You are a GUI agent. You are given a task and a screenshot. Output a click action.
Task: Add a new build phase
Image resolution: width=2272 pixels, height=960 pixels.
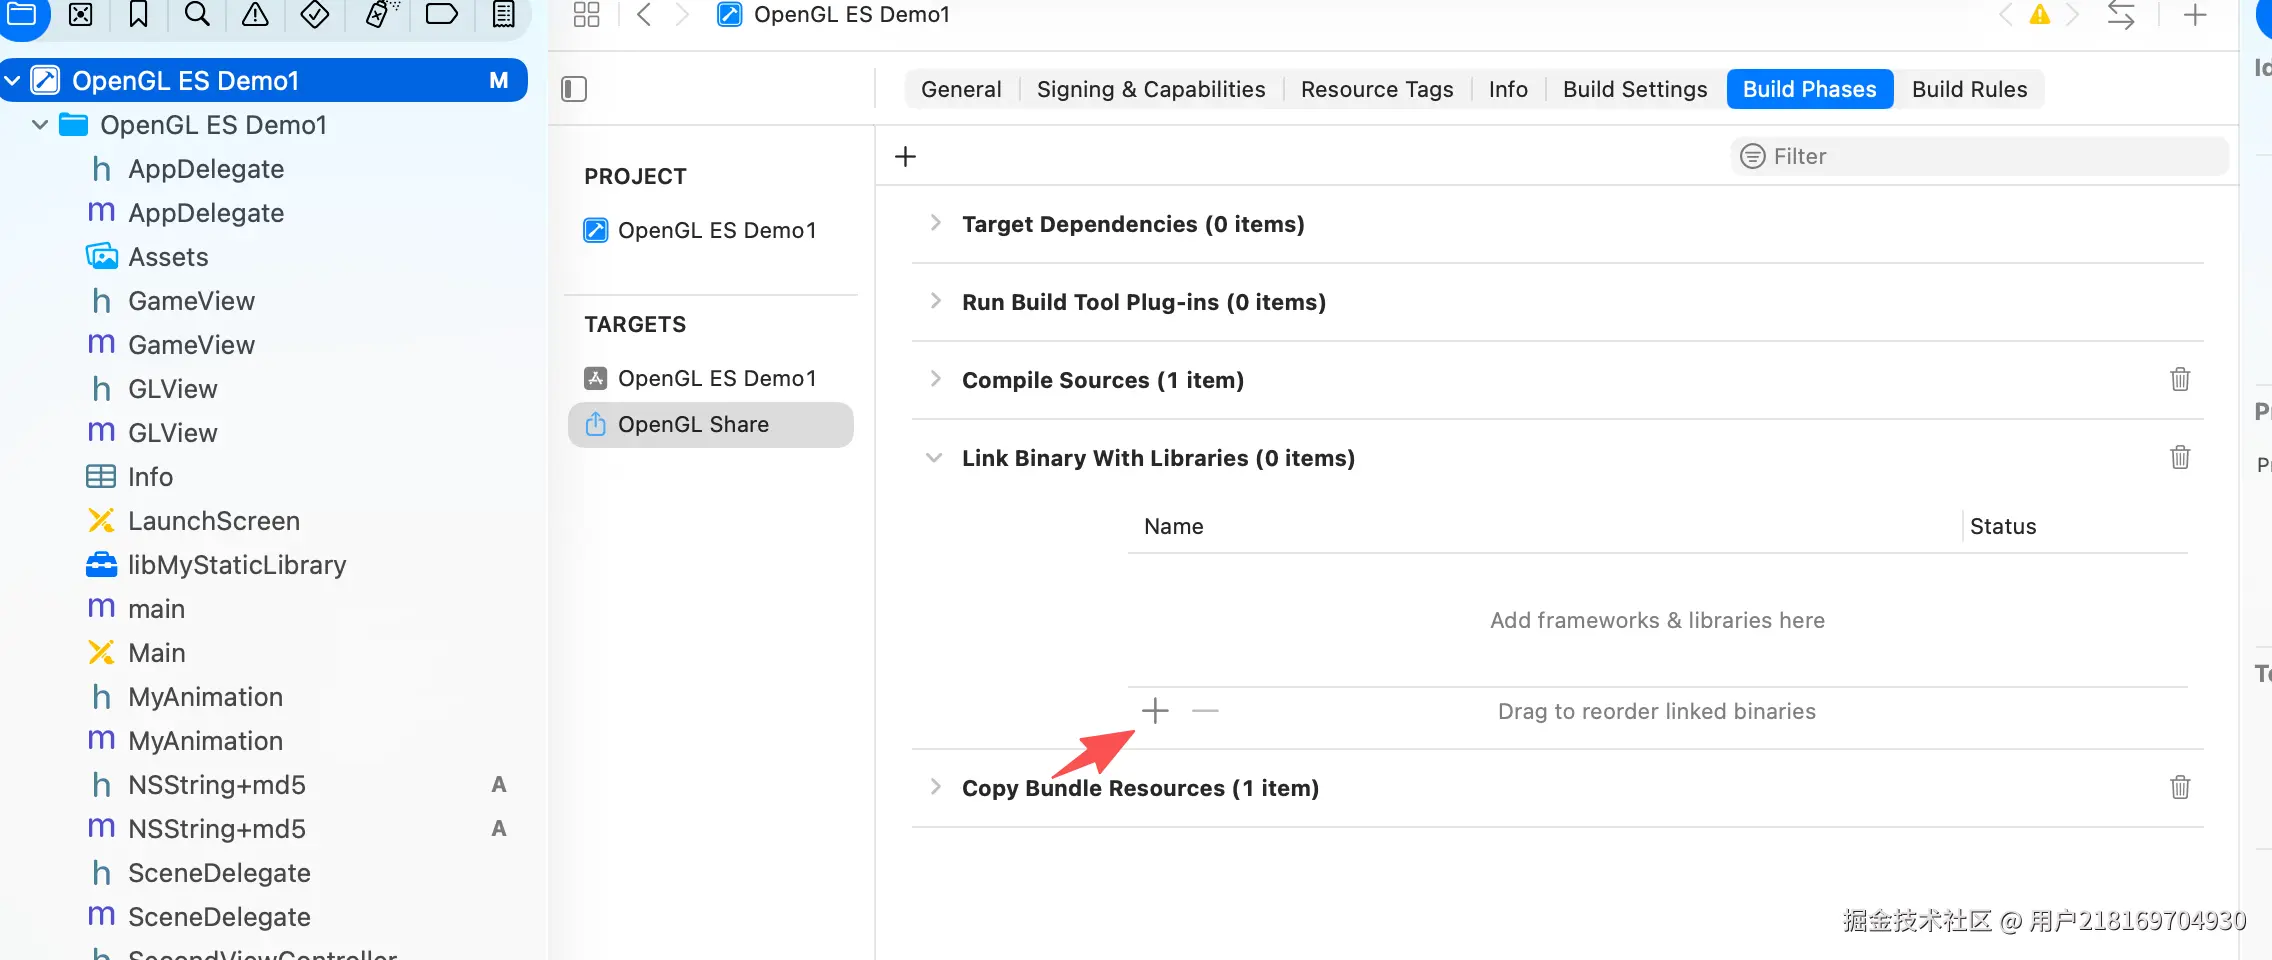click(x=905, y=156)
